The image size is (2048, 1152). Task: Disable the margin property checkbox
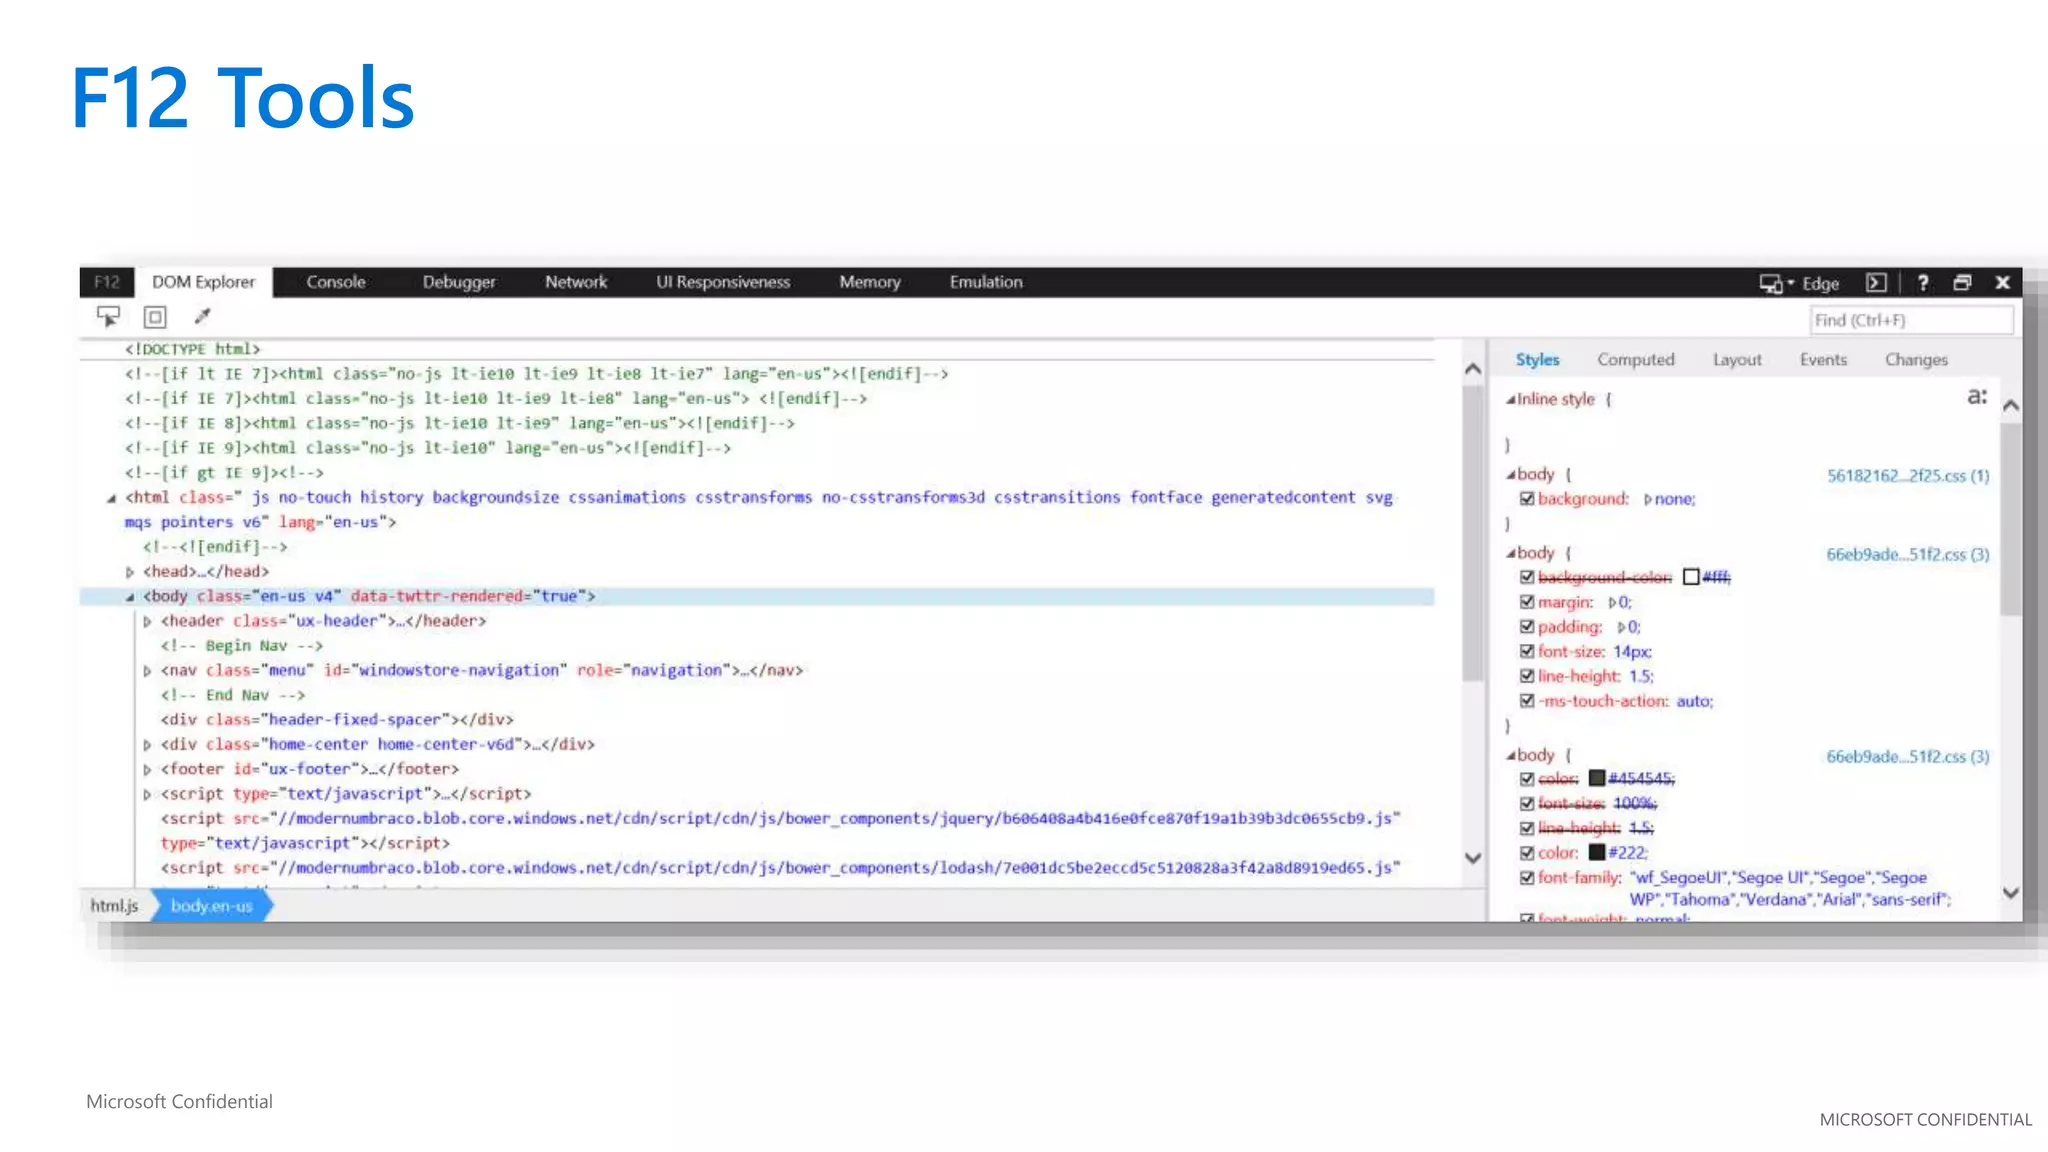pos(1527,602)
